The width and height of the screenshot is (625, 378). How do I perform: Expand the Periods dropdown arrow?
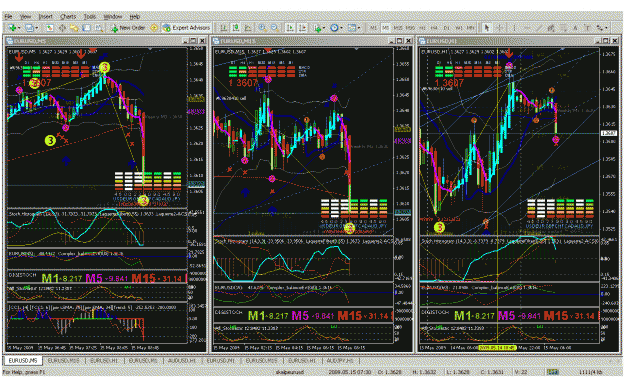341,28
